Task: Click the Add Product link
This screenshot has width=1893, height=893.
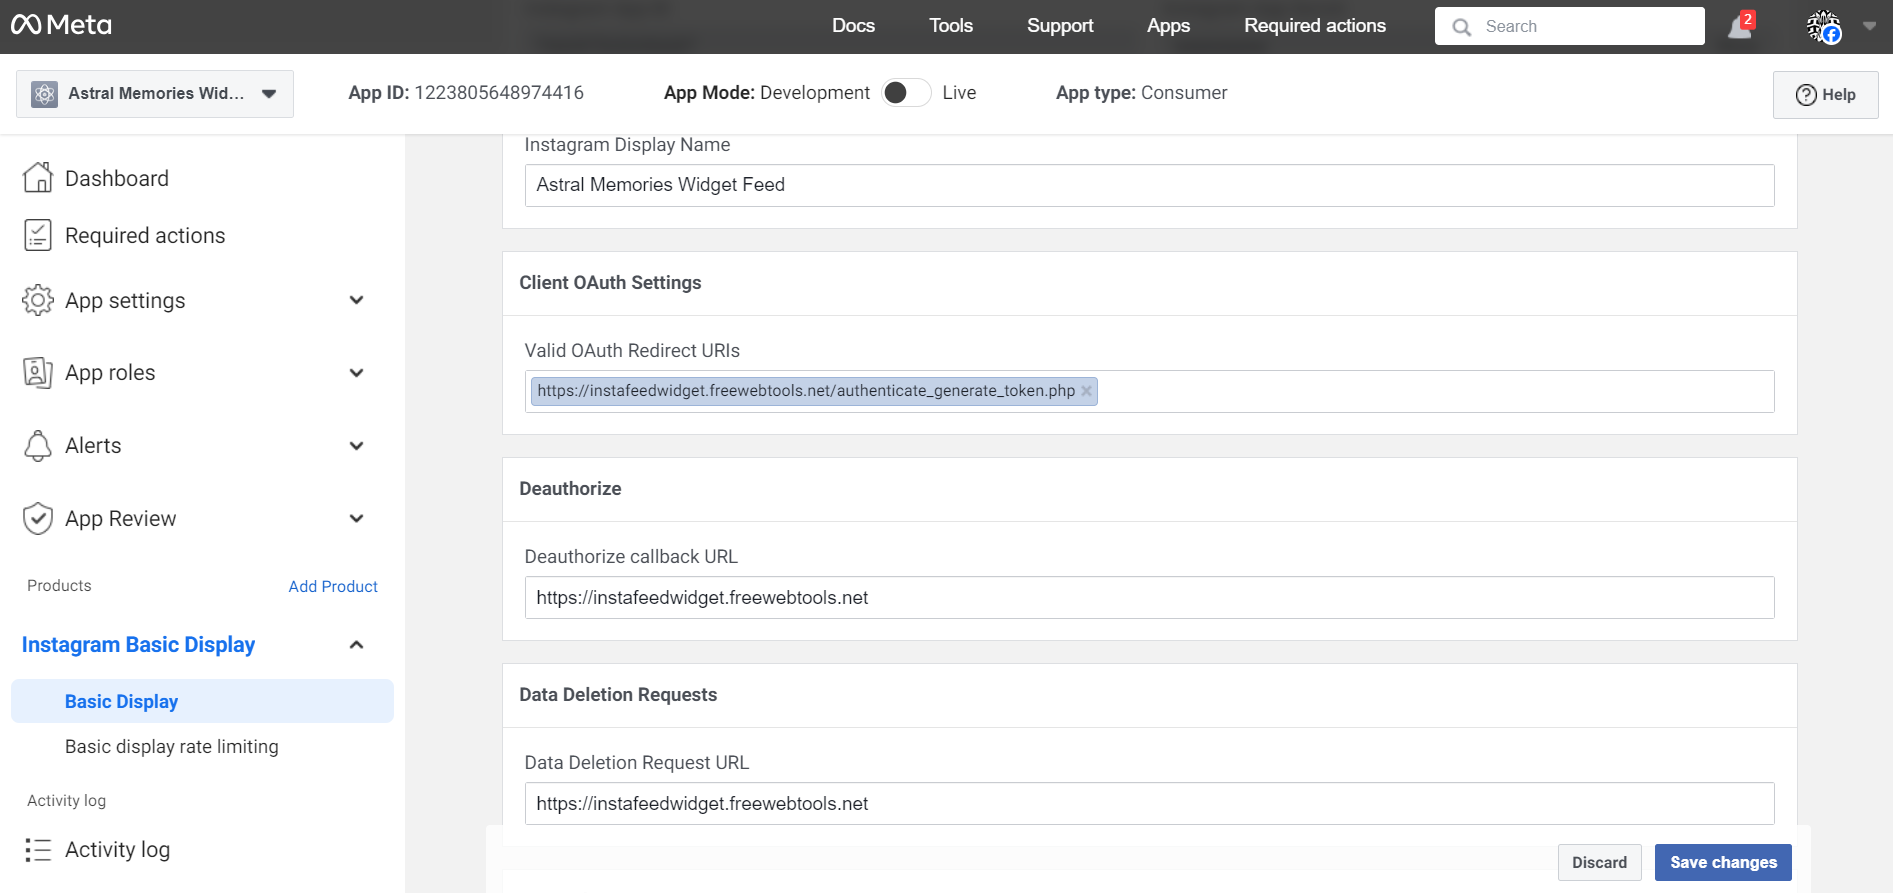Action: point(333,586)
